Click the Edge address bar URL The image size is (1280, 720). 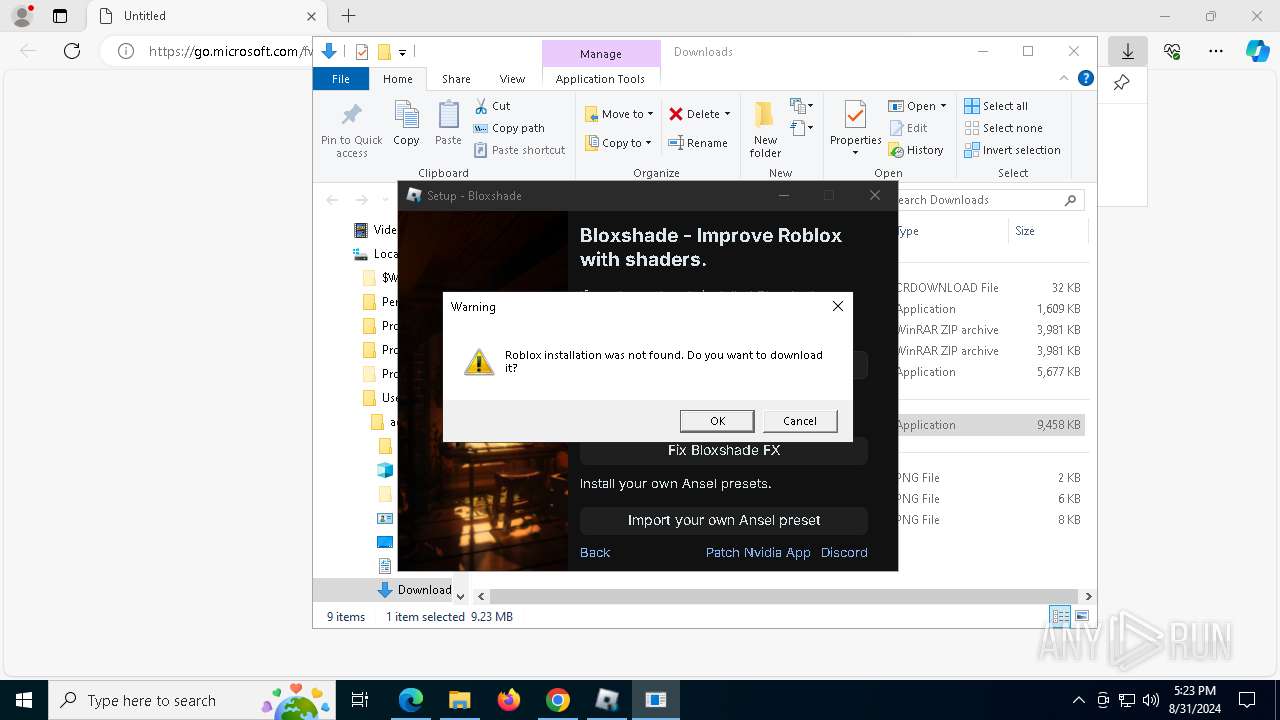click(230, 51)
